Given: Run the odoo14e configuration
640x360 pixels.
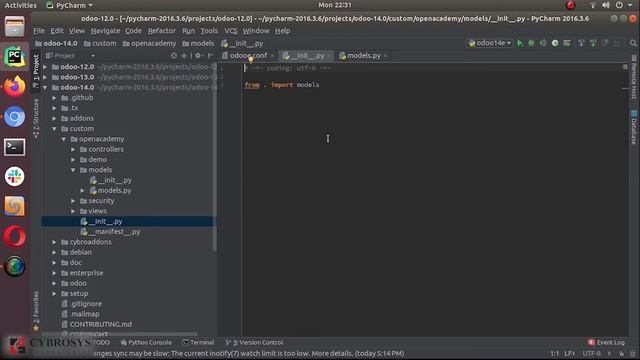Looking at the screenshot, I should 520,43.
